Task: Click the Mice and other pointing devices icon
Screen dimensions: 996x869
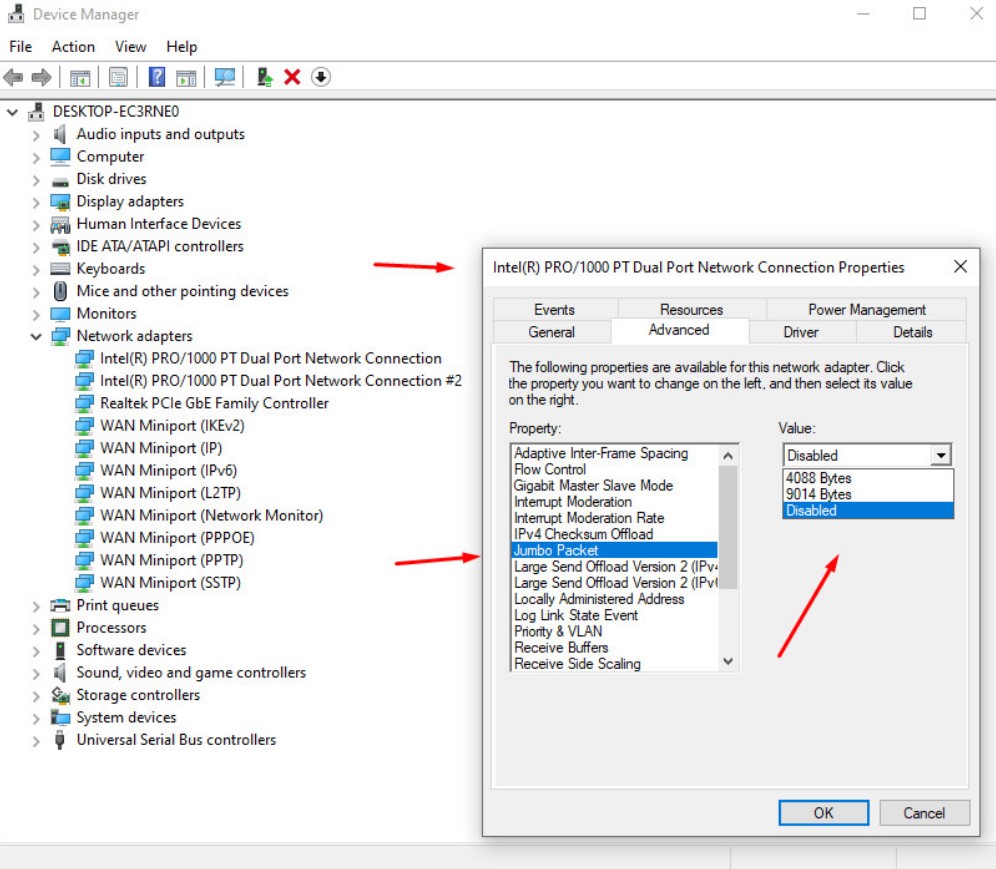Action: 60,292
